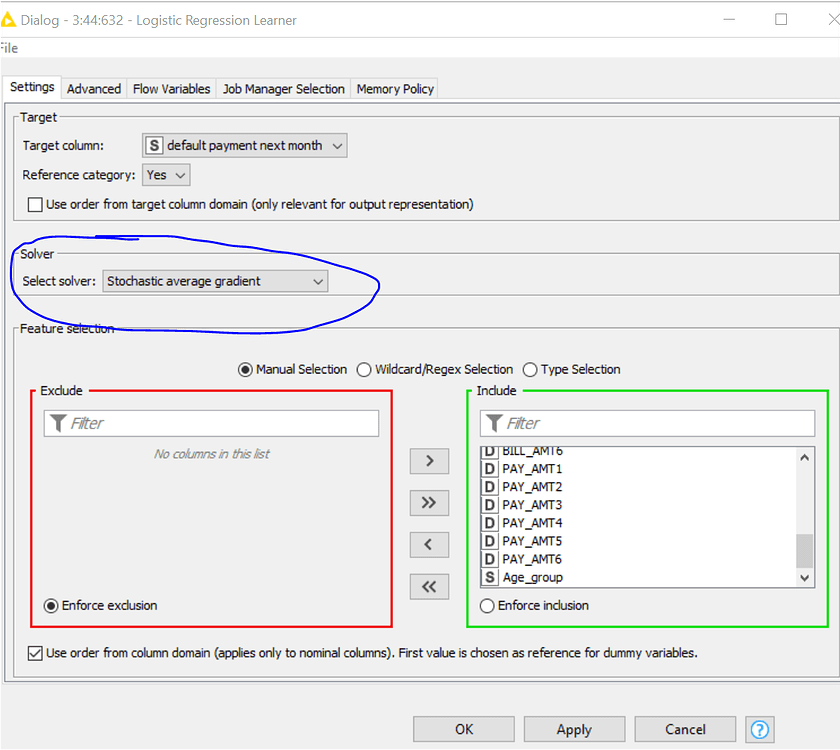
Task: Click the Apply button
Action: [x=574, y=729]
